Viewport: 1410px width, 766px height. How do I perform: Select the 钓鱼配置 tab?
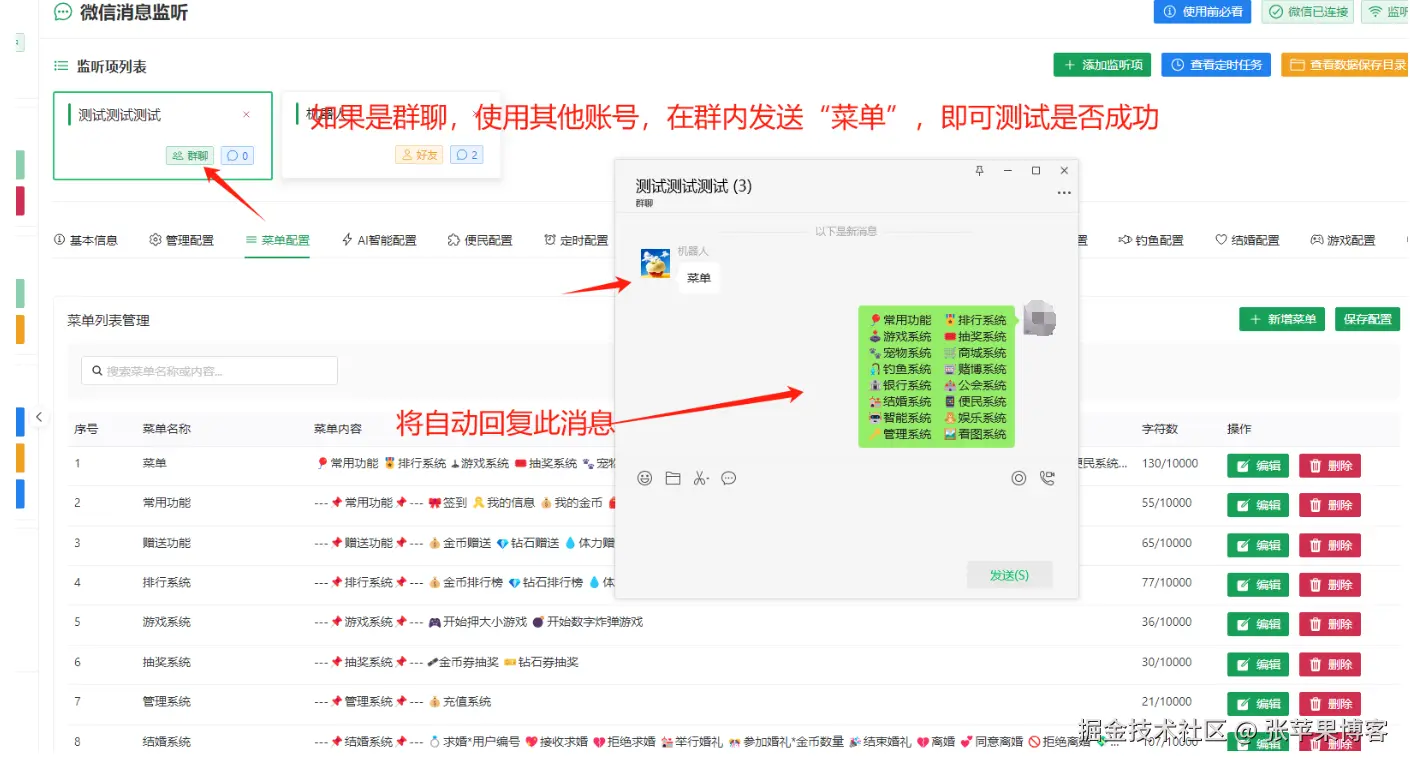[x=1152, y=240]
